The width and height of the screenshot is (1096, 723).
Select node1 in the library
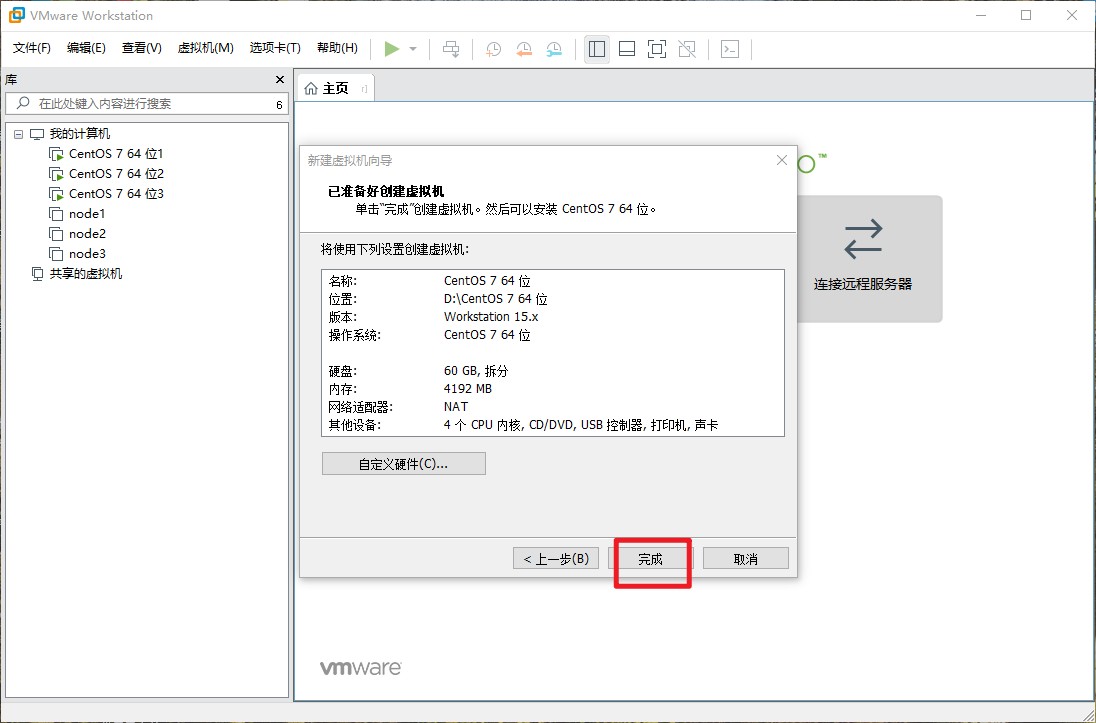(87, 214)
